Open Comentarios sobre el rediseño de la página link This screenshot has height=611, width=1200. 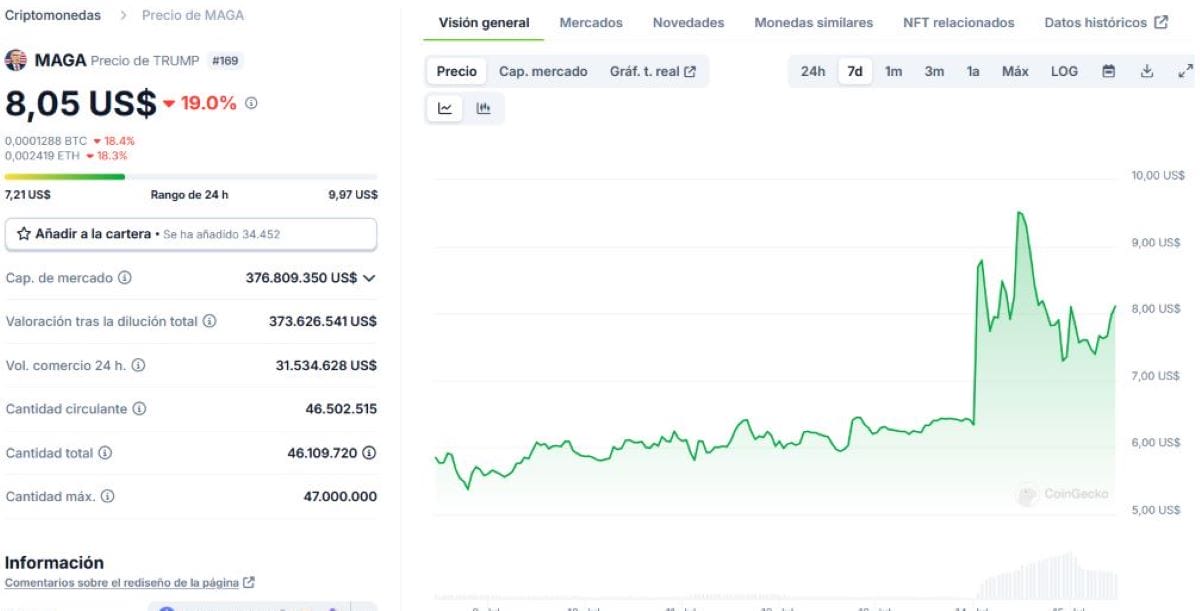click(x=129, y=582)
